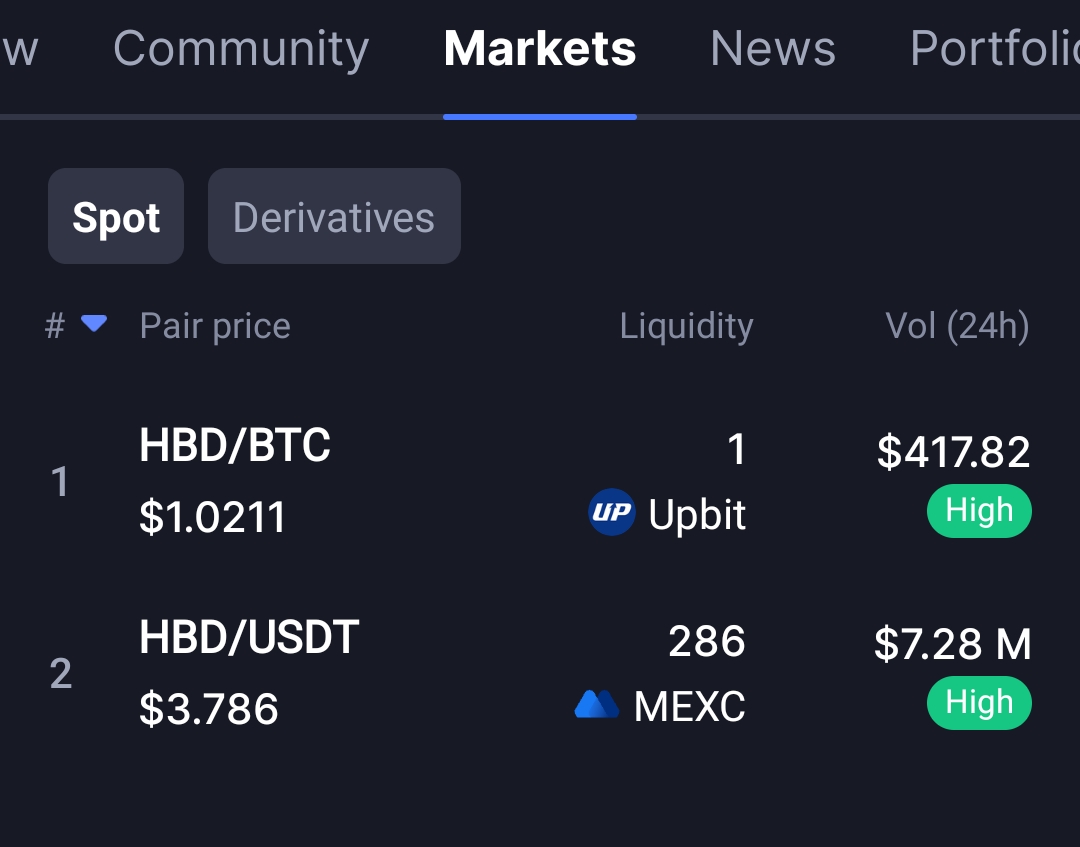Sort by the # rank column

point(55,325)
